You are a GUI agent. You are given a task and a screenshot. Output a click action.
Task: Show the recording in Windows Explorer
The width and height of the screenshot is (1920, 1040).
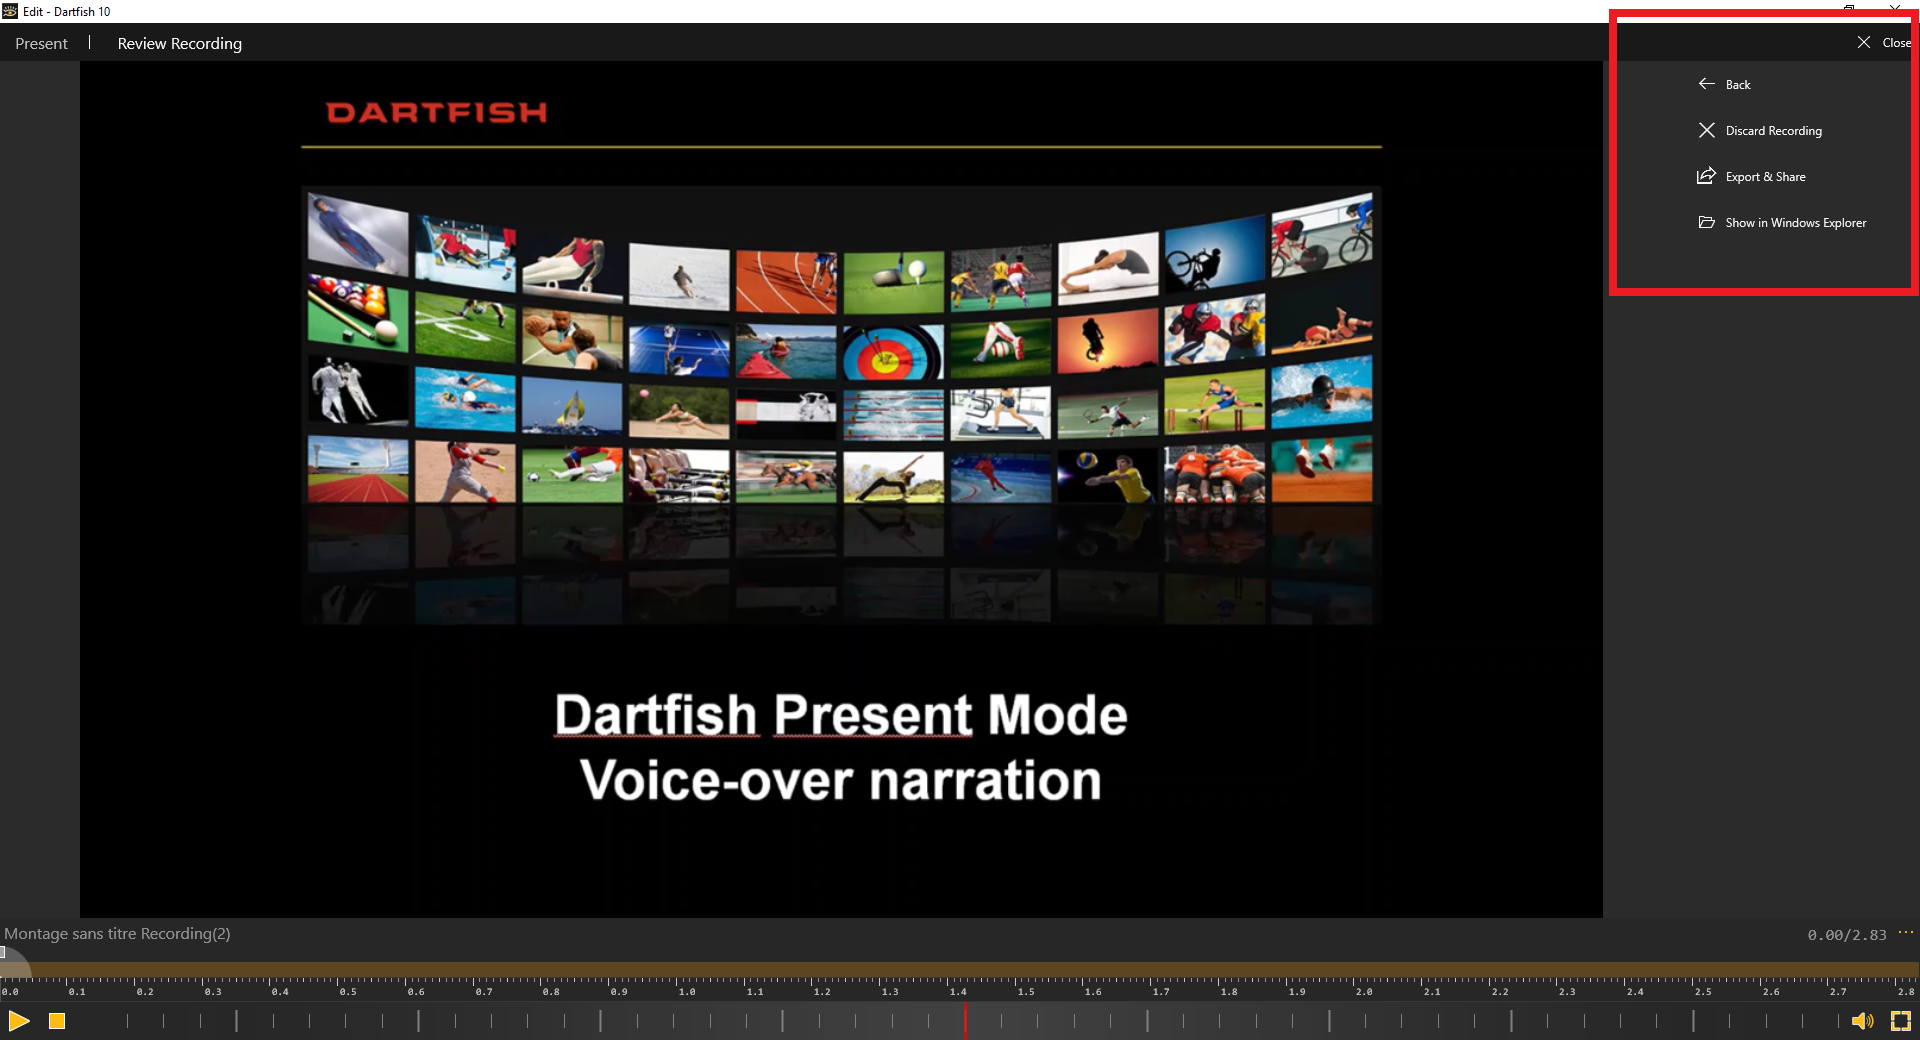[1782, 222]
